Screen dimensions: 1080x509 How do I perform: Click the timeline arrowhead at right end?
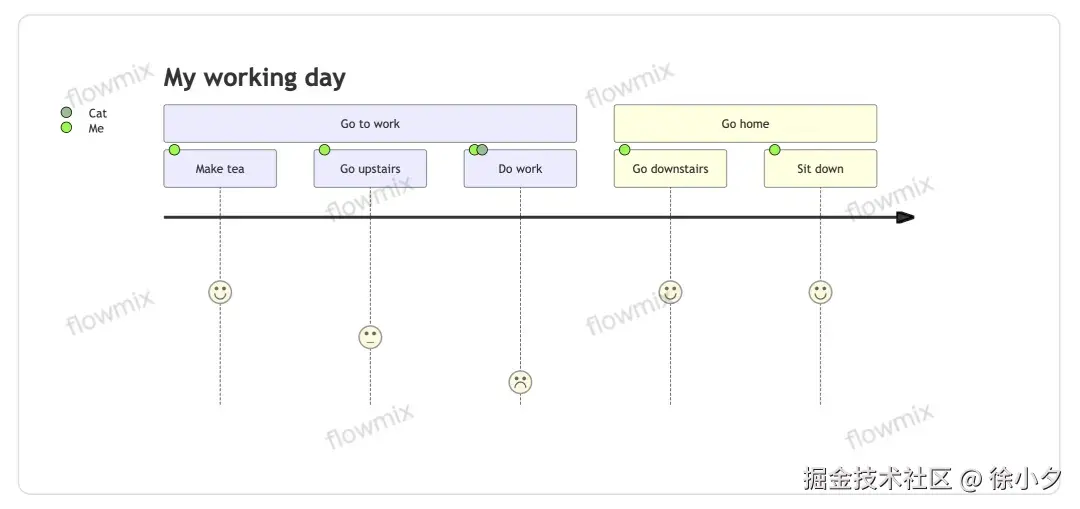coord(905,217)
